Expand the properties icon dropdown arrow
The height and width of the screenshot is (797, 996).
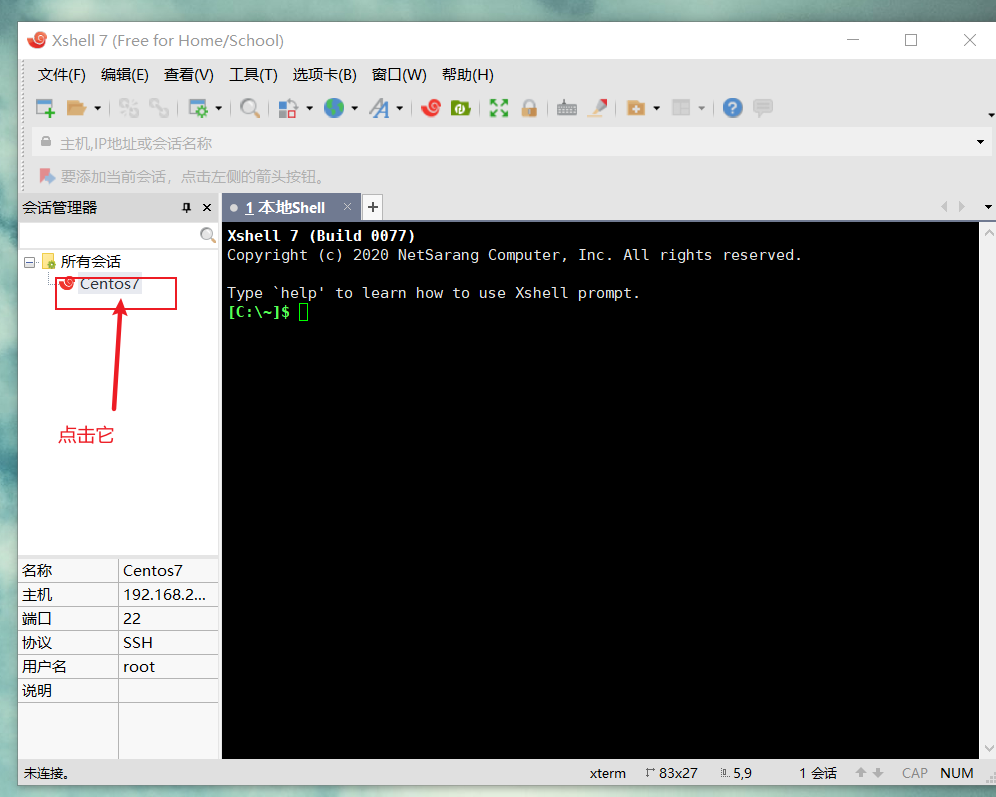point(219,109)
